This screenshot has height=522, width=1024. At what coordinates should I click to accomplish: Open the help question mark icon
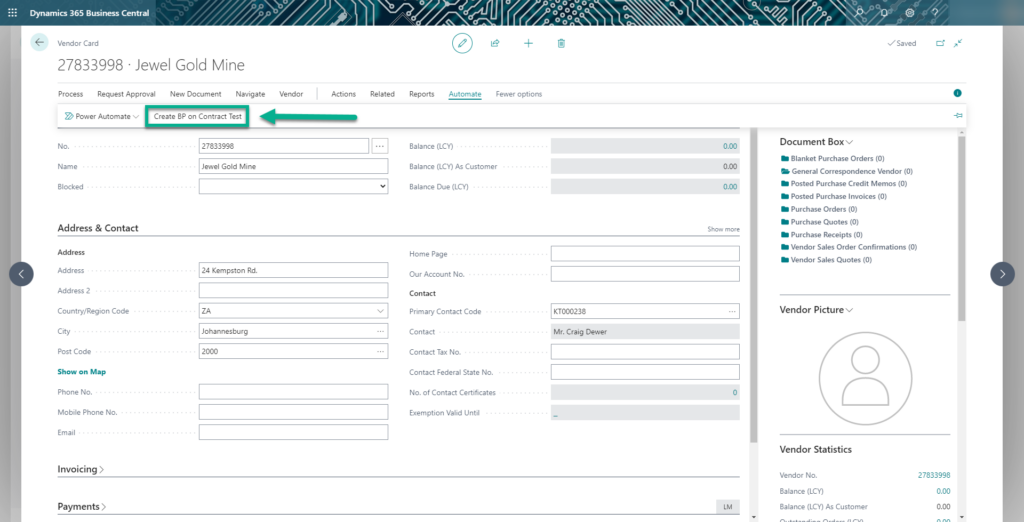click(935, 12)
